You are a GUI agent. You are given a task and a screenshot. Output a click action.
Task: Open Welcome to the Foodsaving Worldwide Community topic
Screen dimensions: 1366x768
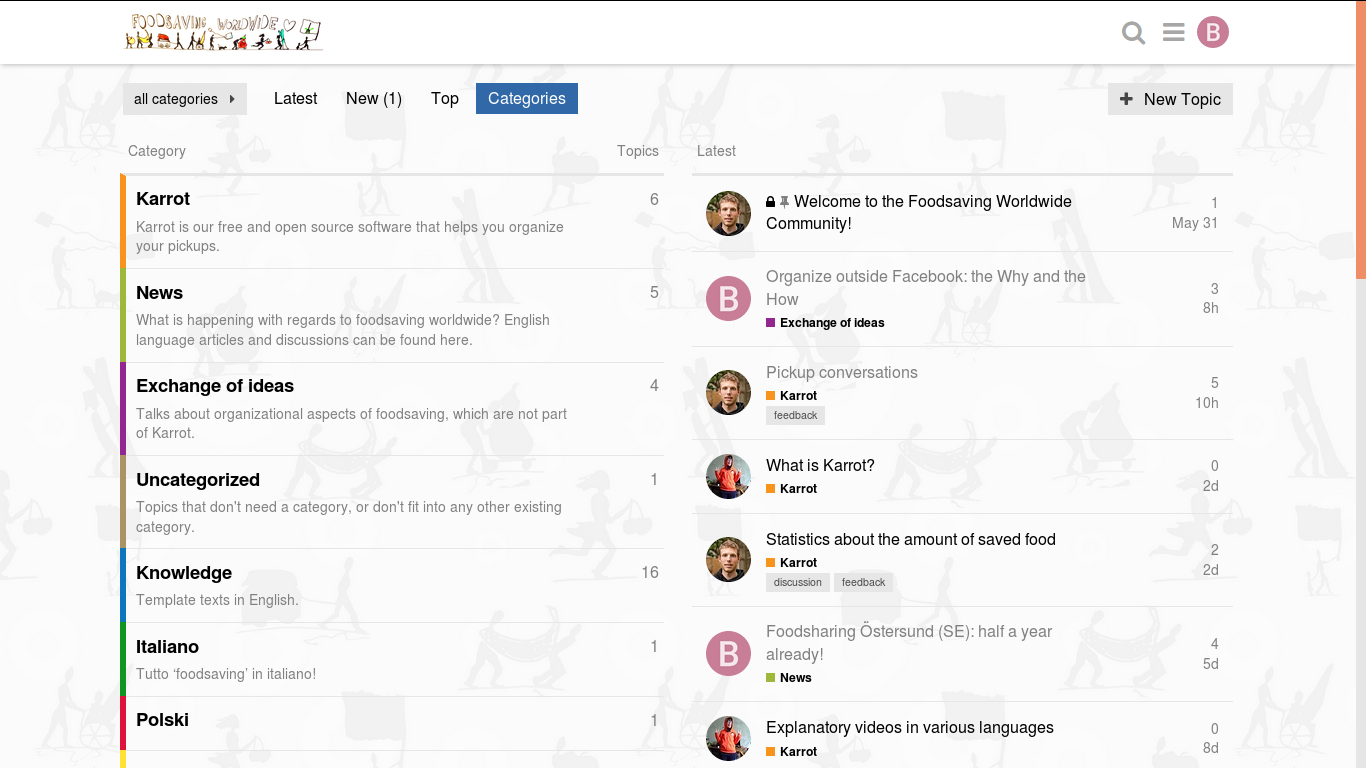pyautogui.click(x=919, y=212)
